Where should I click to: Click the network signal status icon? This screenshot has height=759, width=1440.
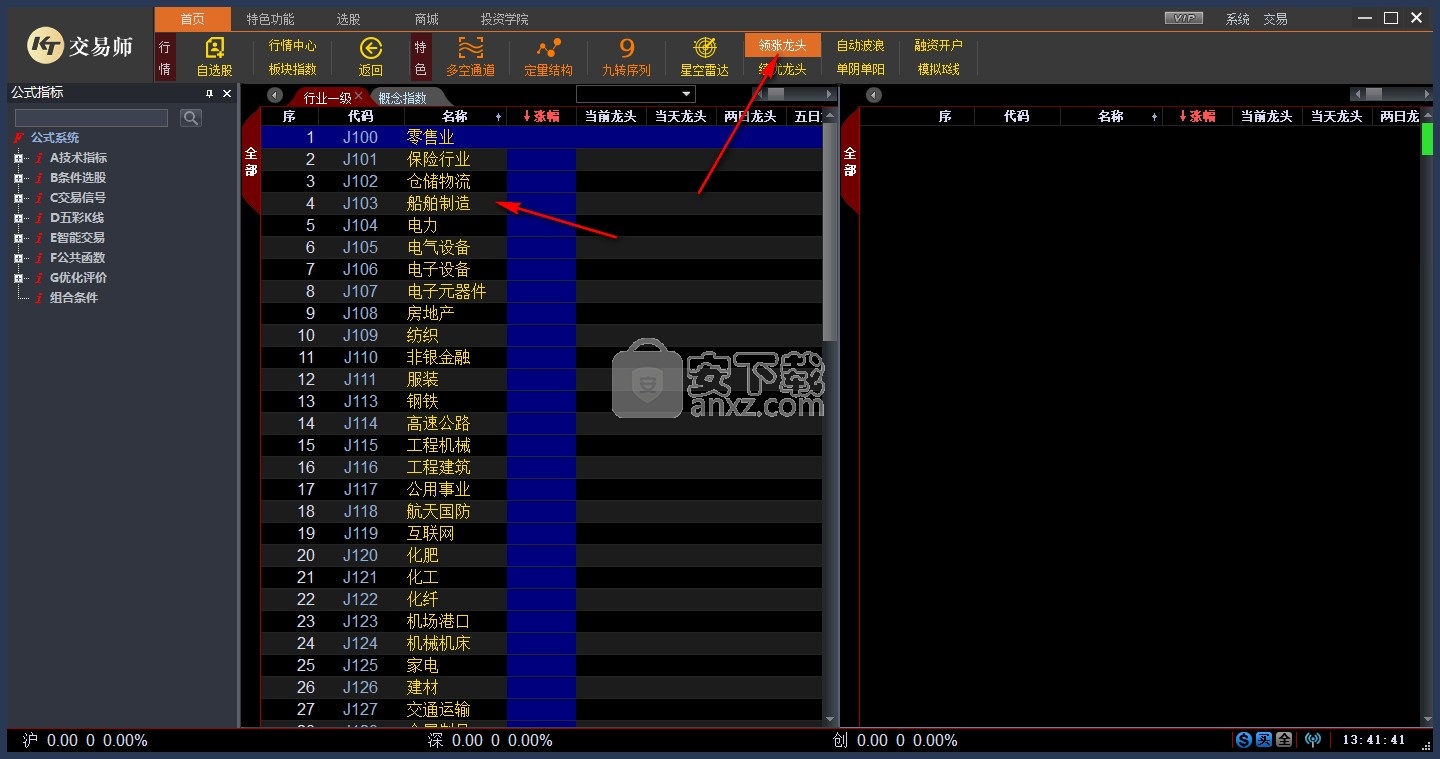tap(1313, 740)
